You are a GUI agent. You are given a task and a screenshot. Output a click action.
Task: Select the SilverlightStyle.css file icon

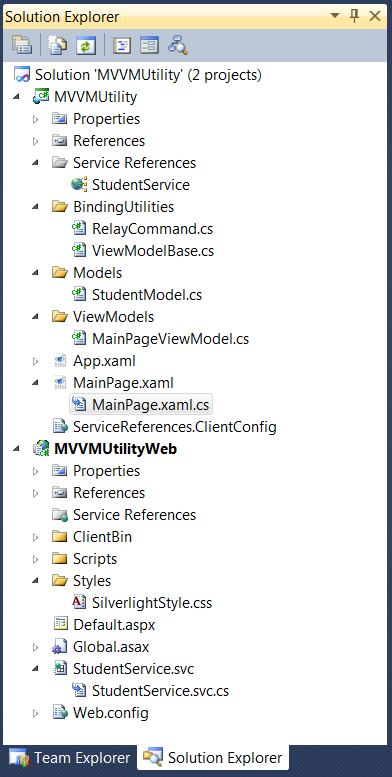coord(79,603)
